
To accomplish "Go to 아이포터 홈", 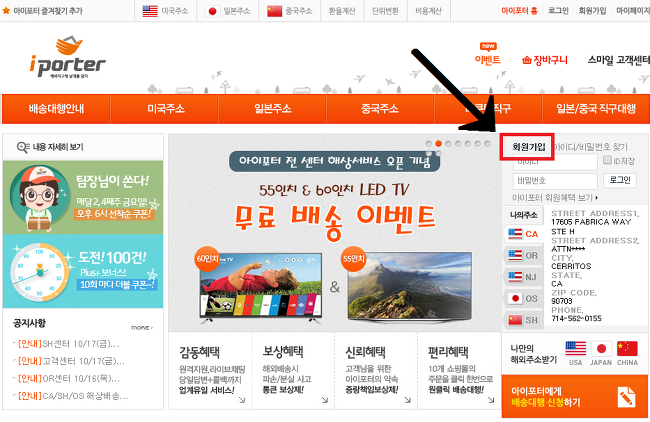I will (519, 11).
